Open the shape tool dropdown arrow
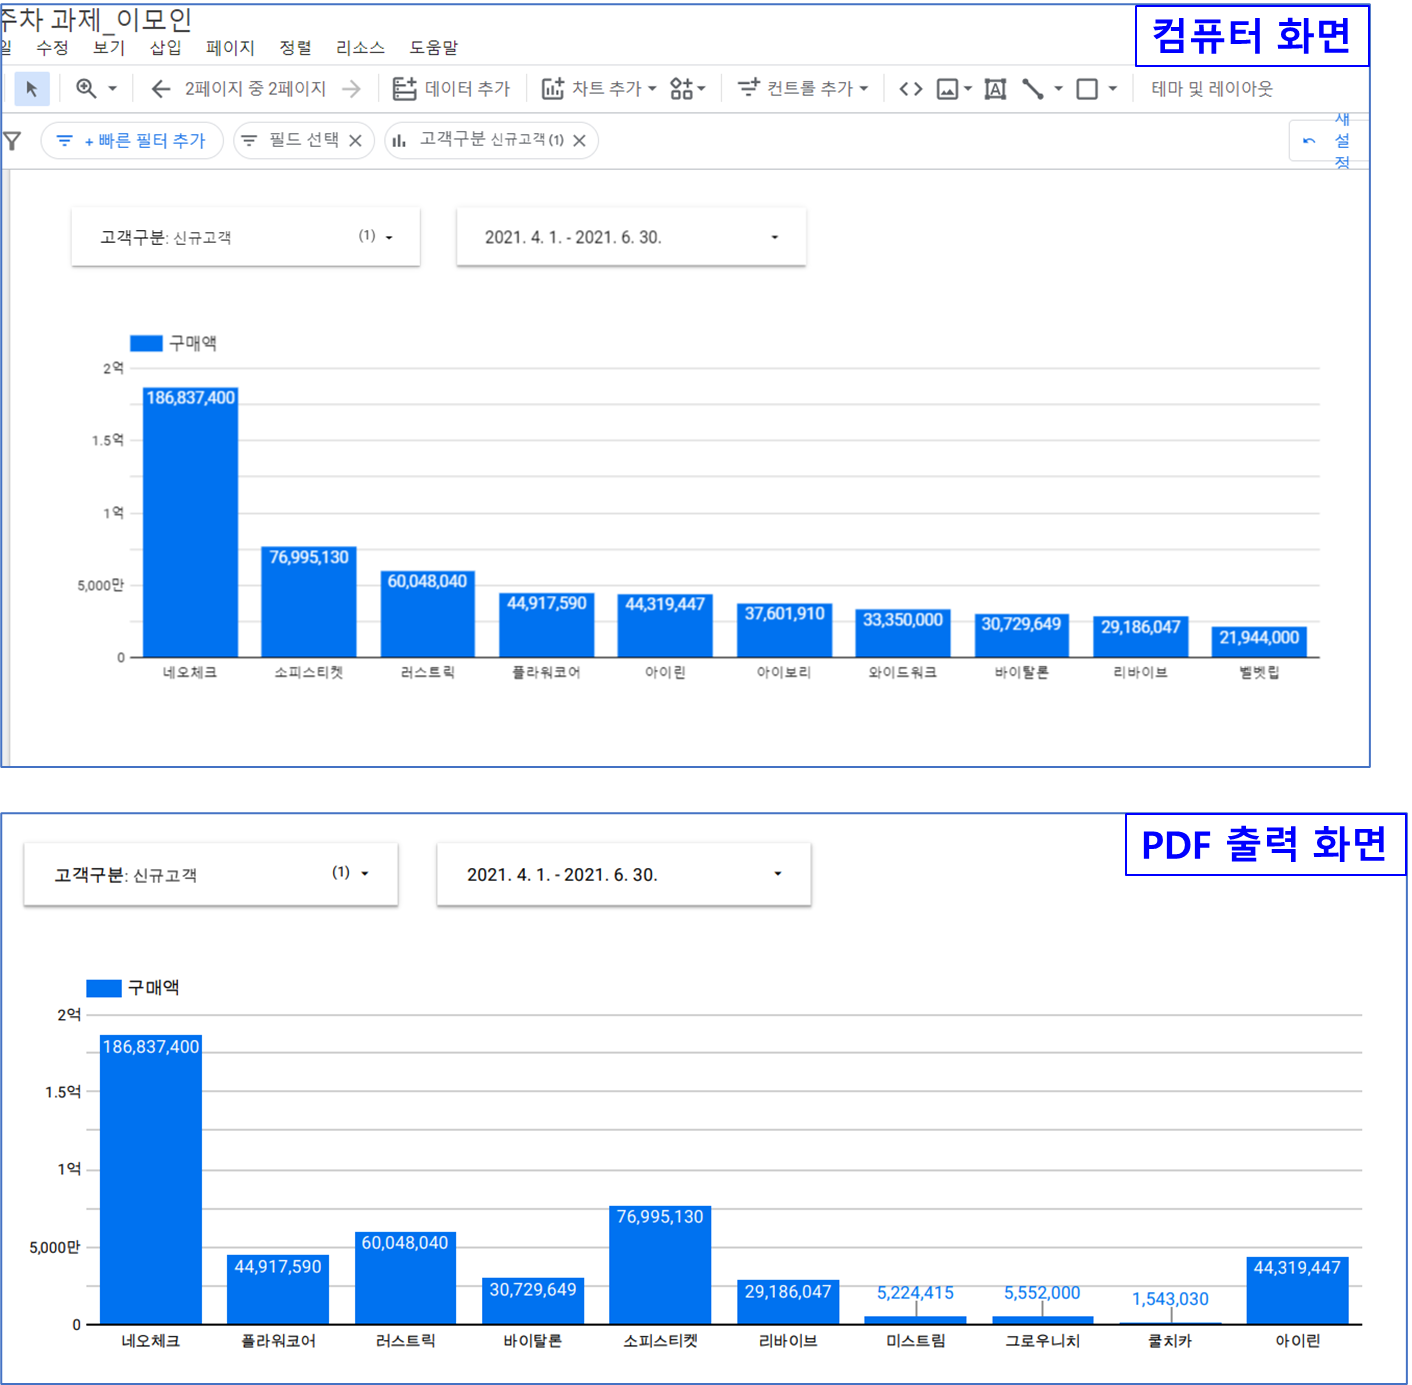The height and width of the screenshot is (1385, 1412). 1112,89
